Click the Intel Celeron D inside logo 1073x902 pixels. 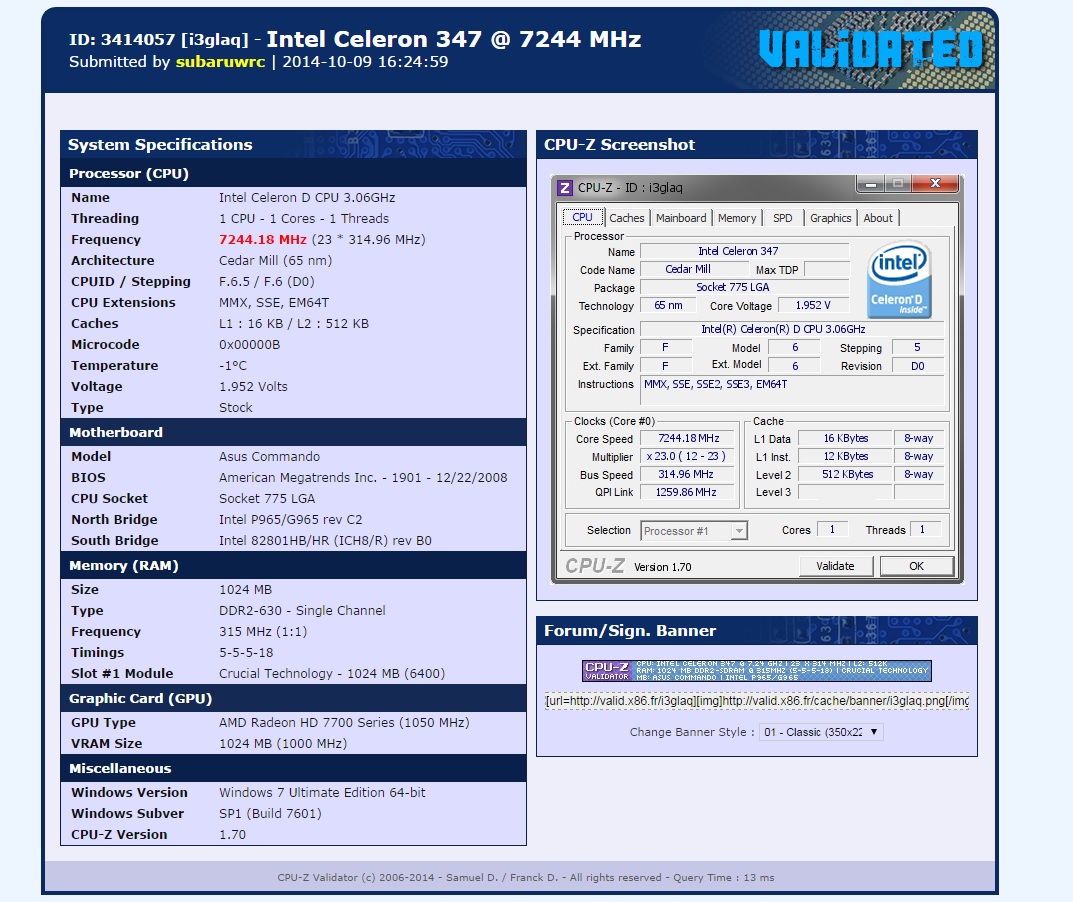point(899,279)
